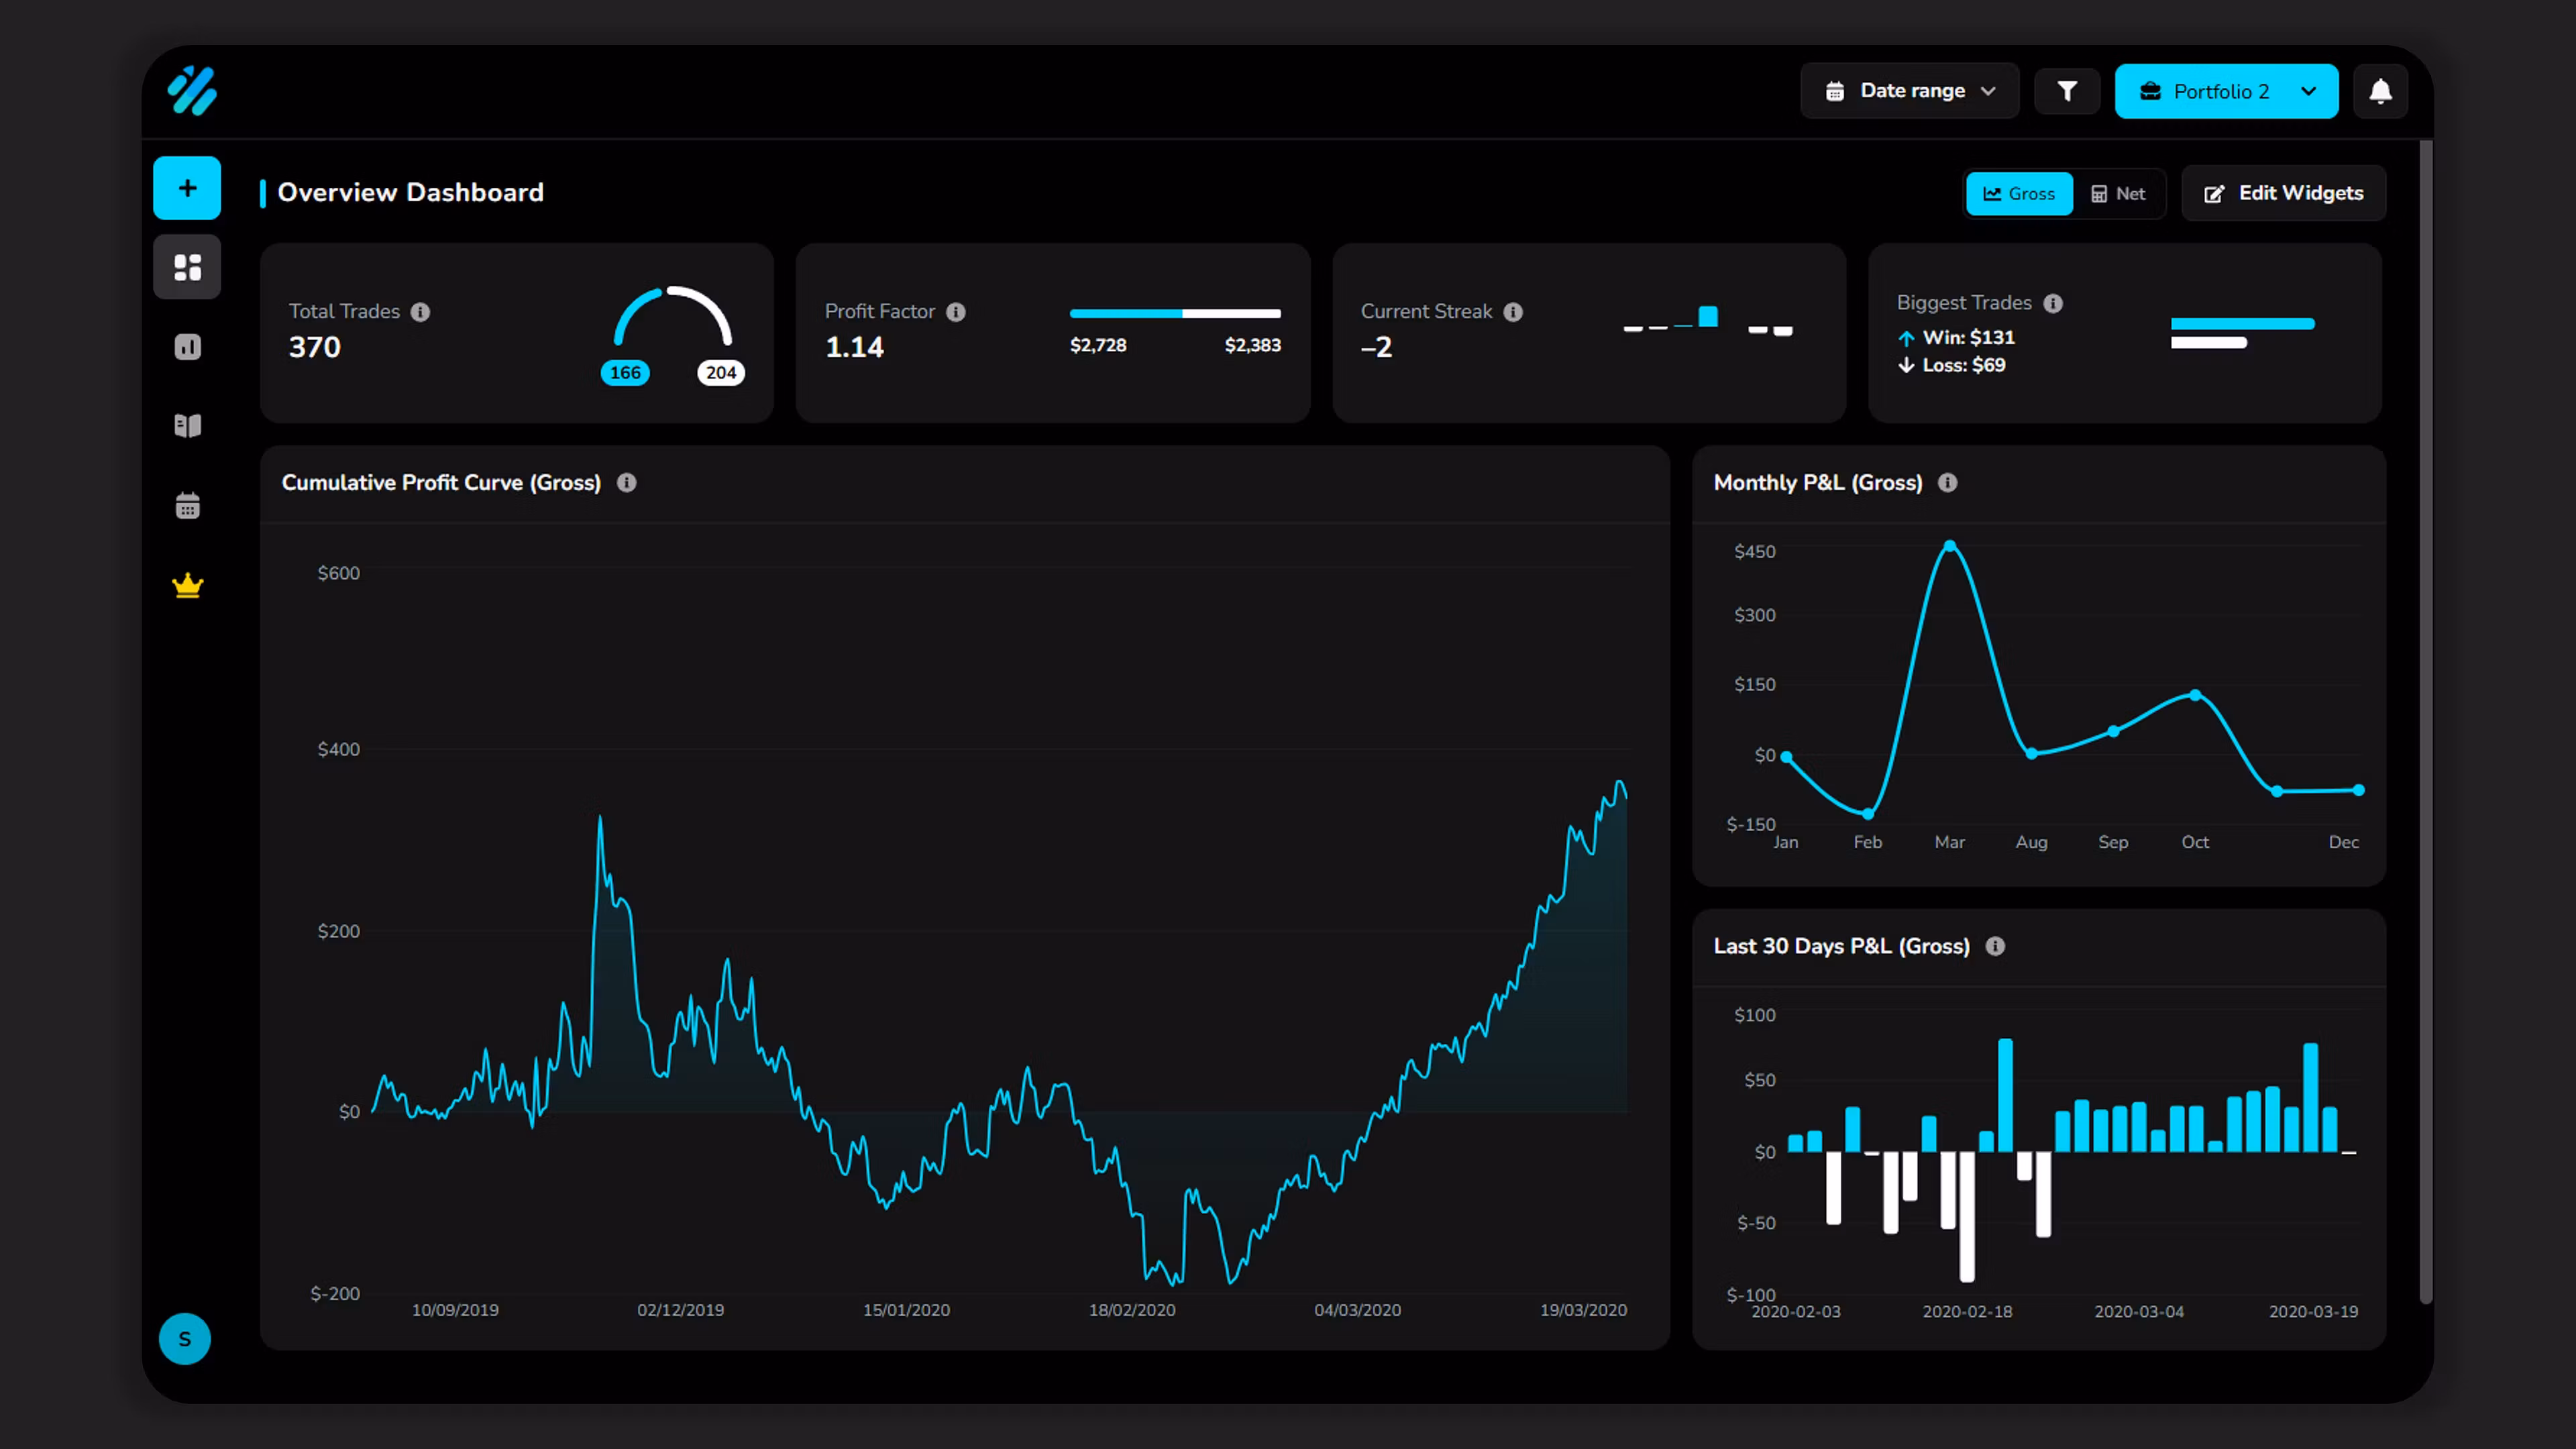Click the S user avatar button
The image size is (2576, 1449).
pos(185,1338)
